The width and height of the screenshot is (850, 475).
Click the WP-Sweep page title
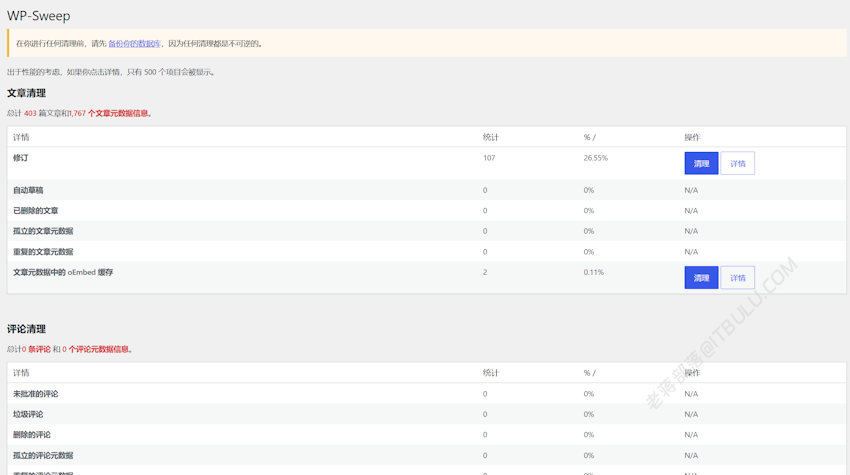[38, 16]
